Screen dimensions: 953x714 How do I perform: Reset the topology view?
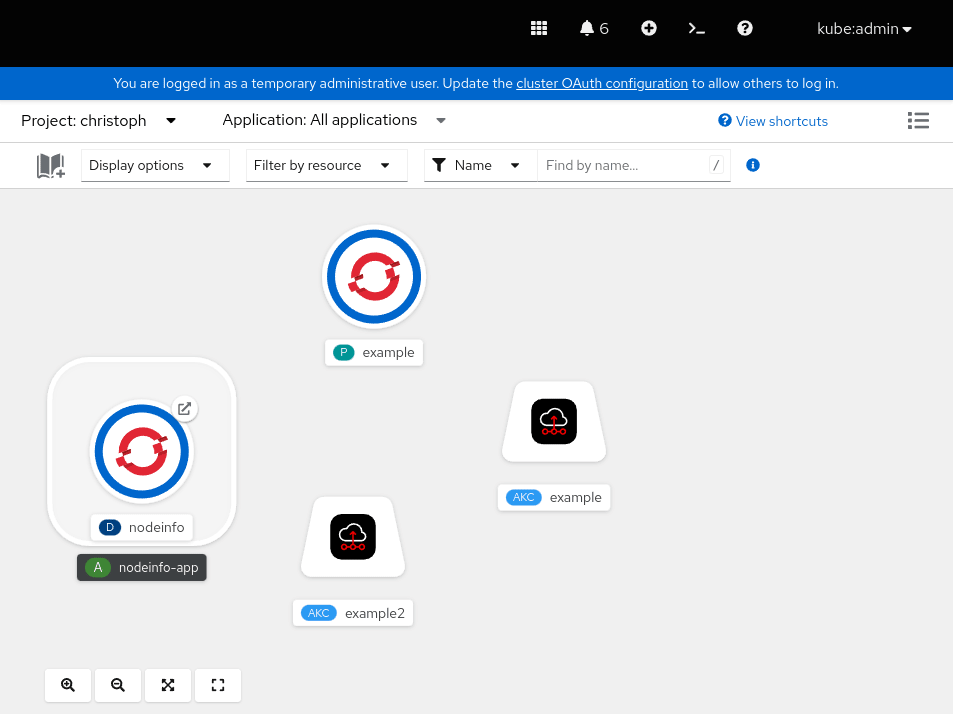(x=218, y=685)
